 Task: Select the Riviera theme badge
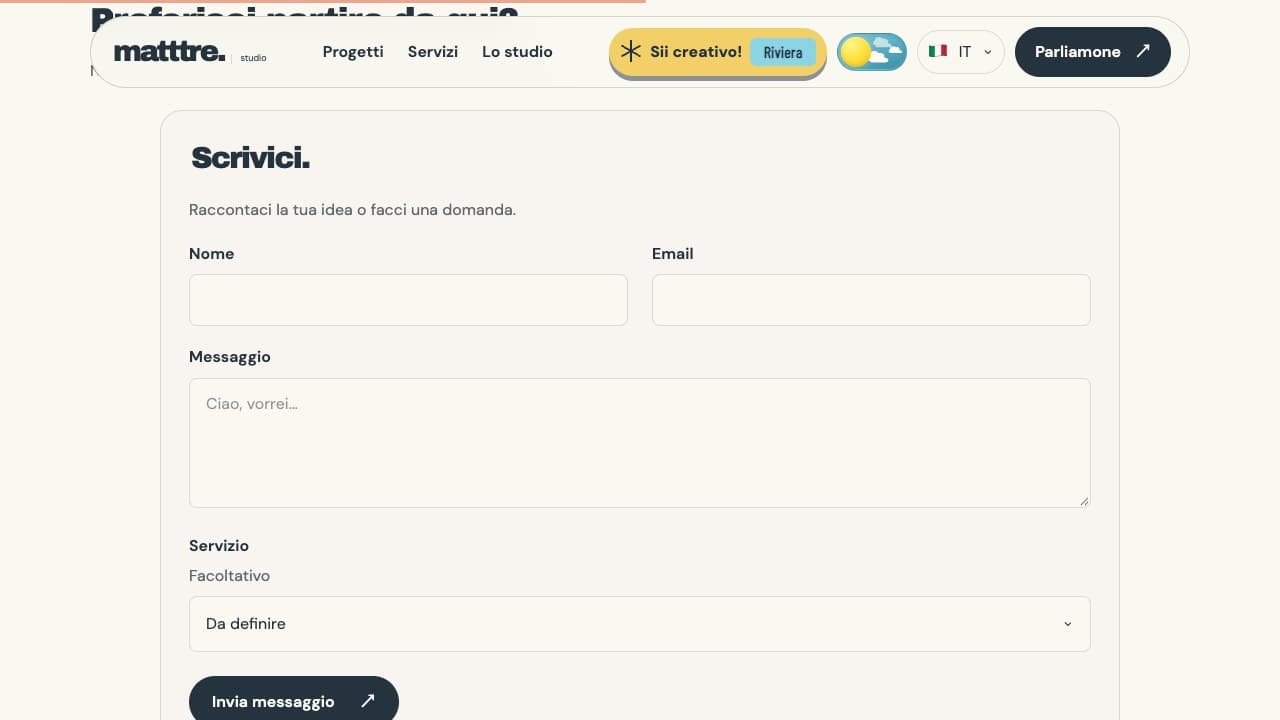[783, 52]
